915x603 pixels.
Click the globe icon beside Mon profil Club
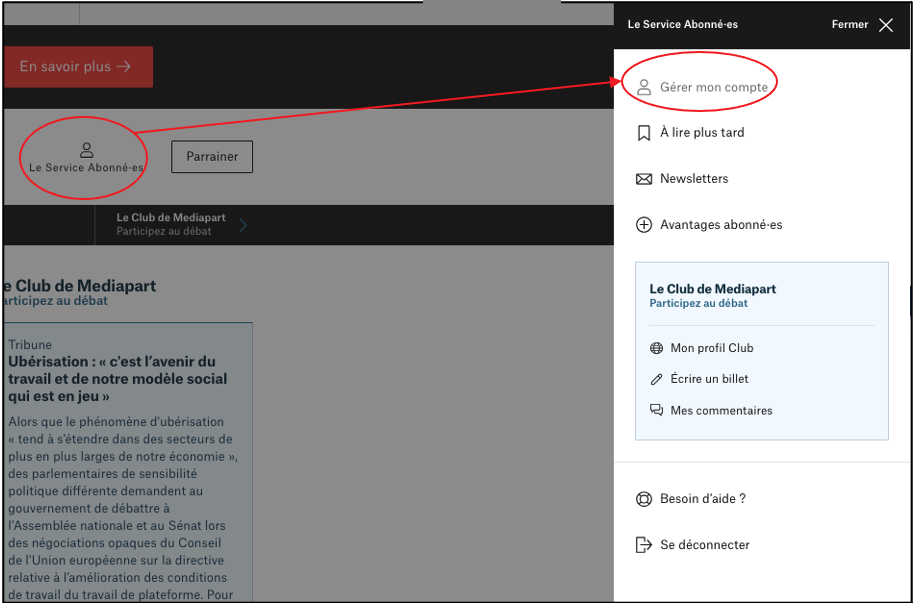656,348
